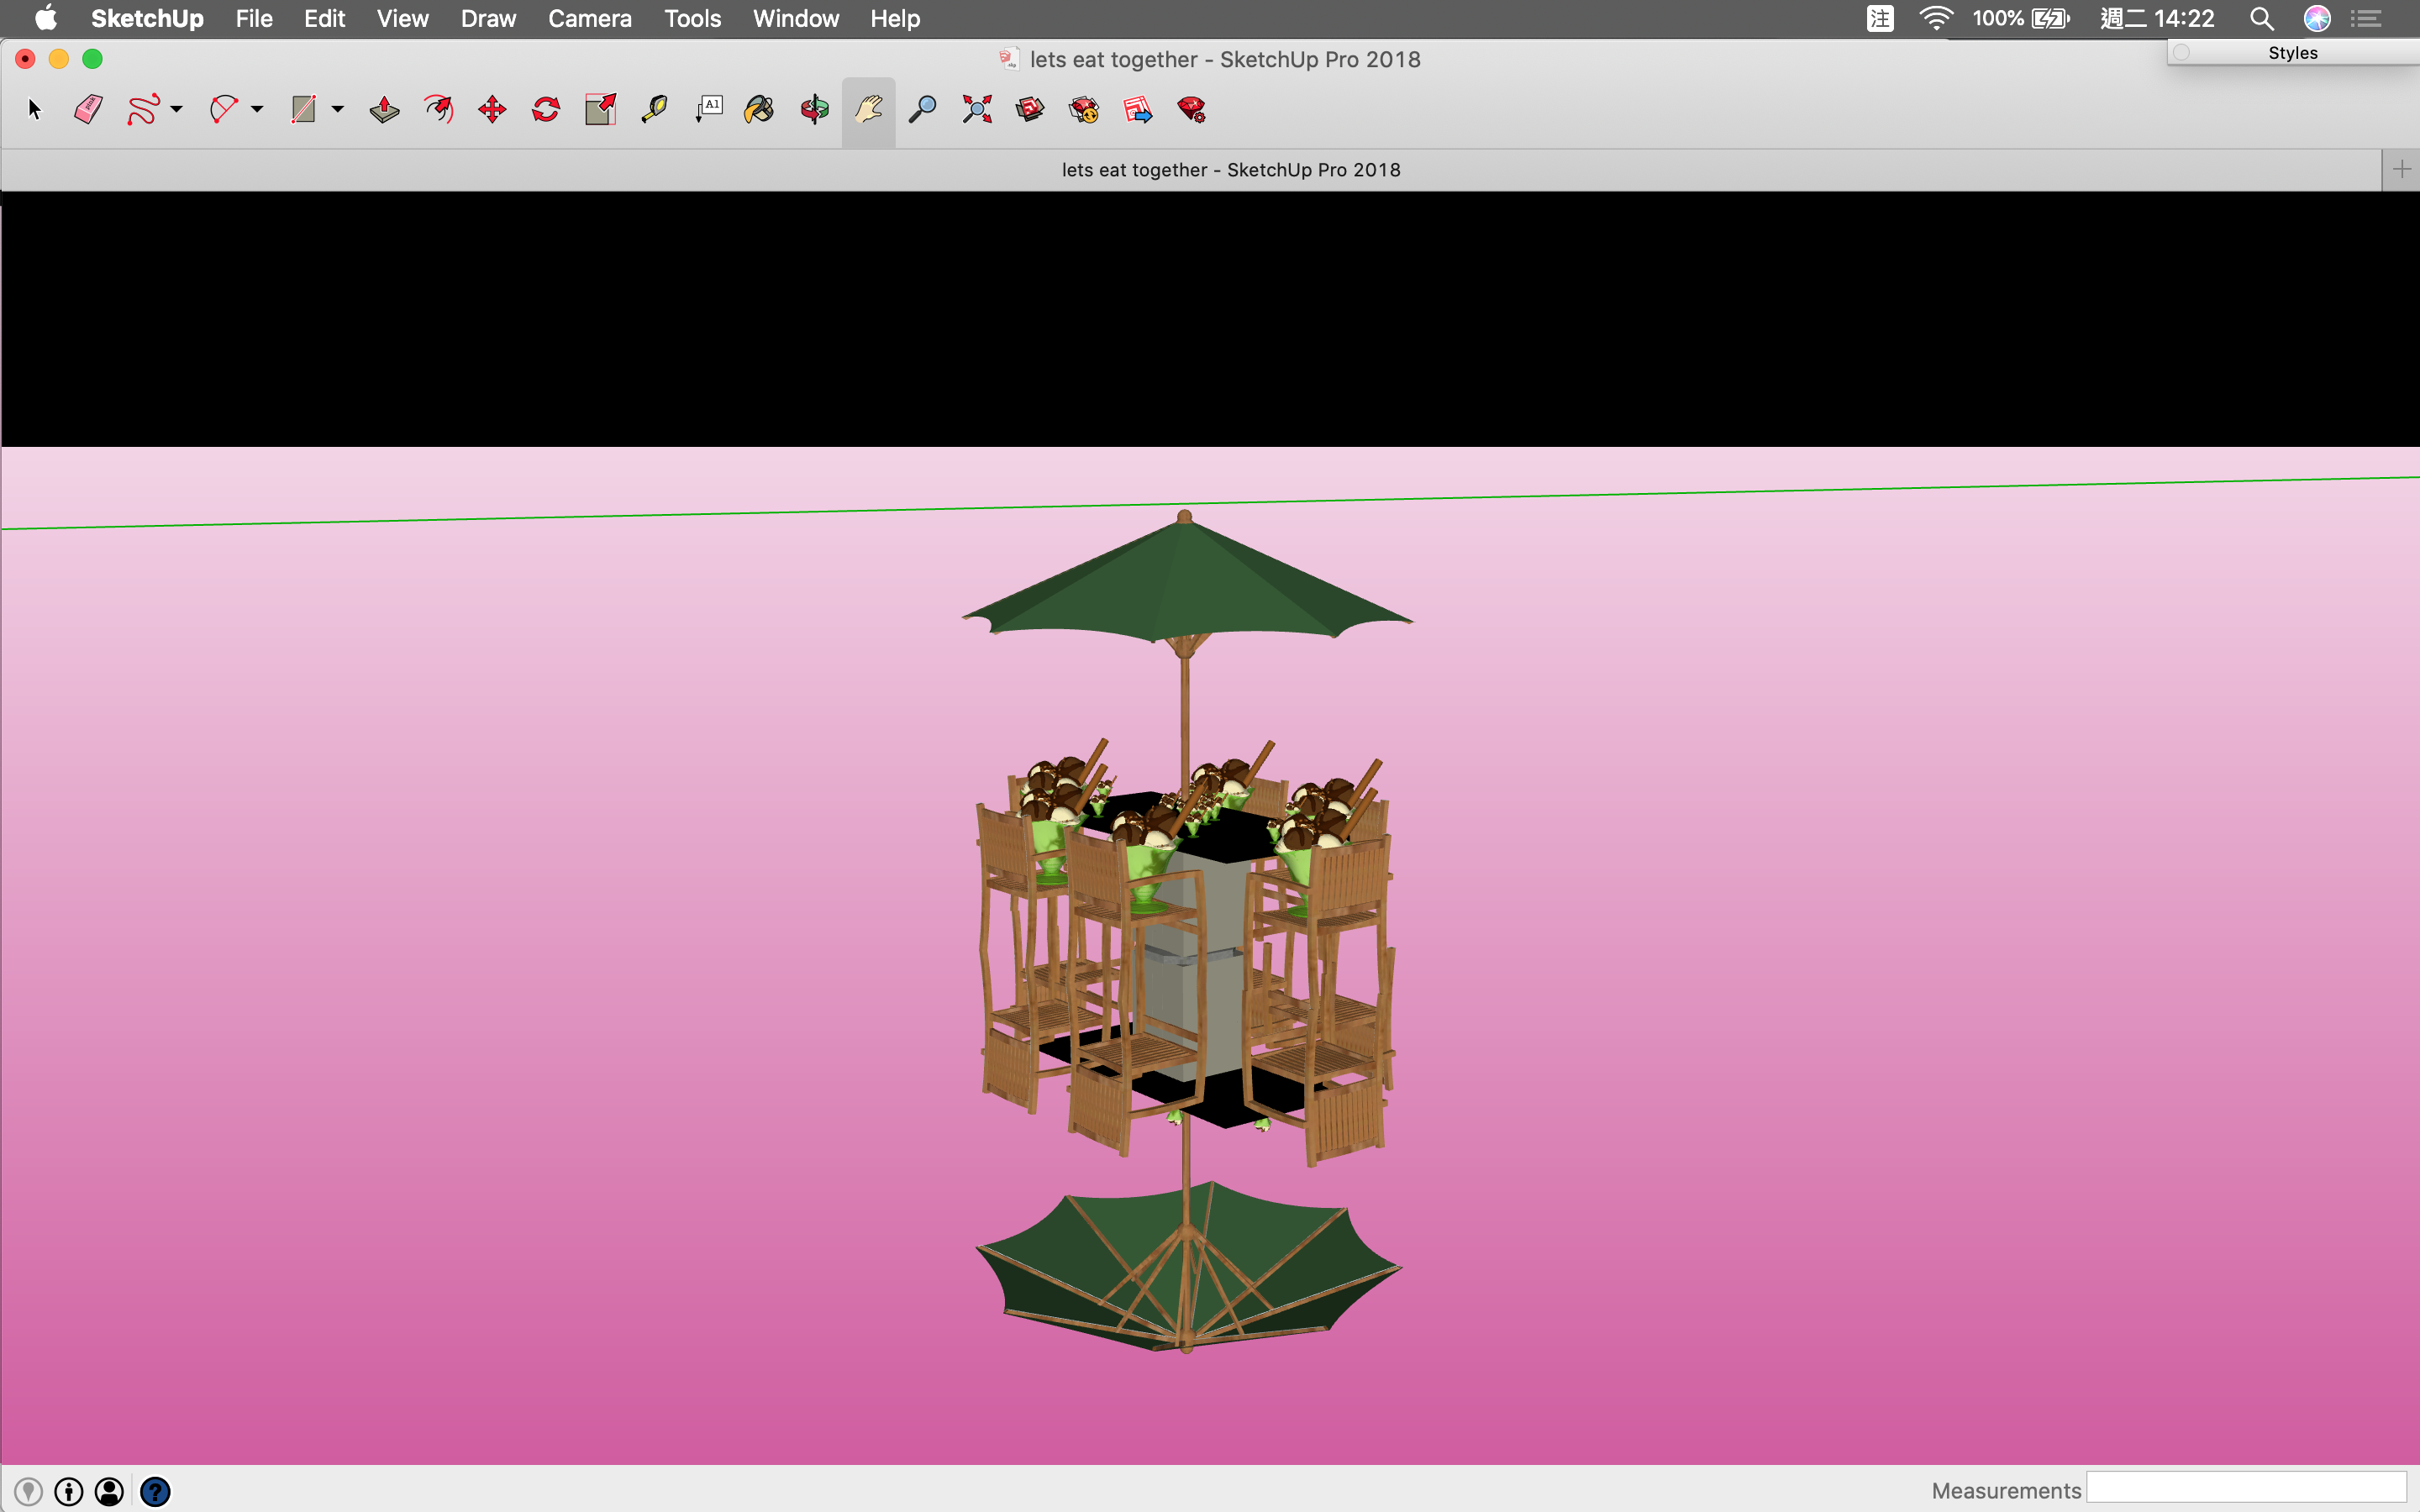
Task: Open the Camera menu
Action: 589,18
